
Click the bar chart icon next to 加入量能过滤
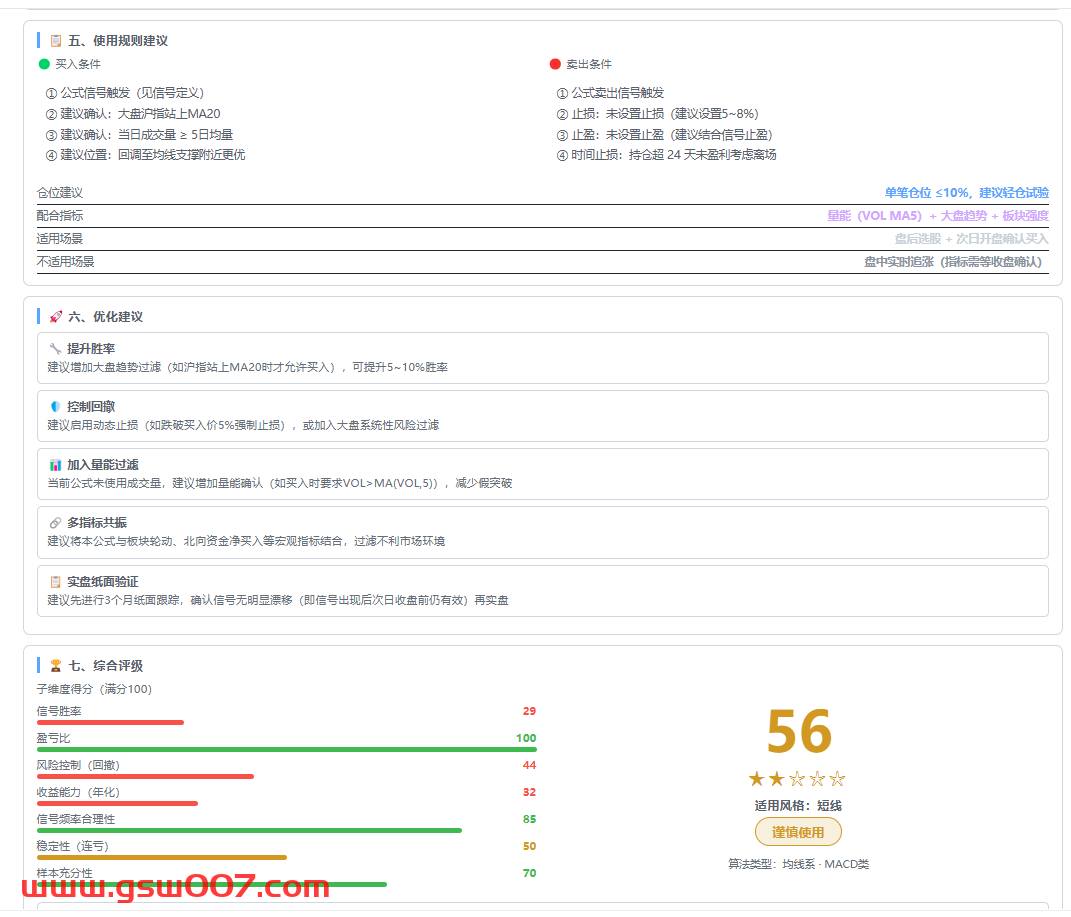point(55,465)
